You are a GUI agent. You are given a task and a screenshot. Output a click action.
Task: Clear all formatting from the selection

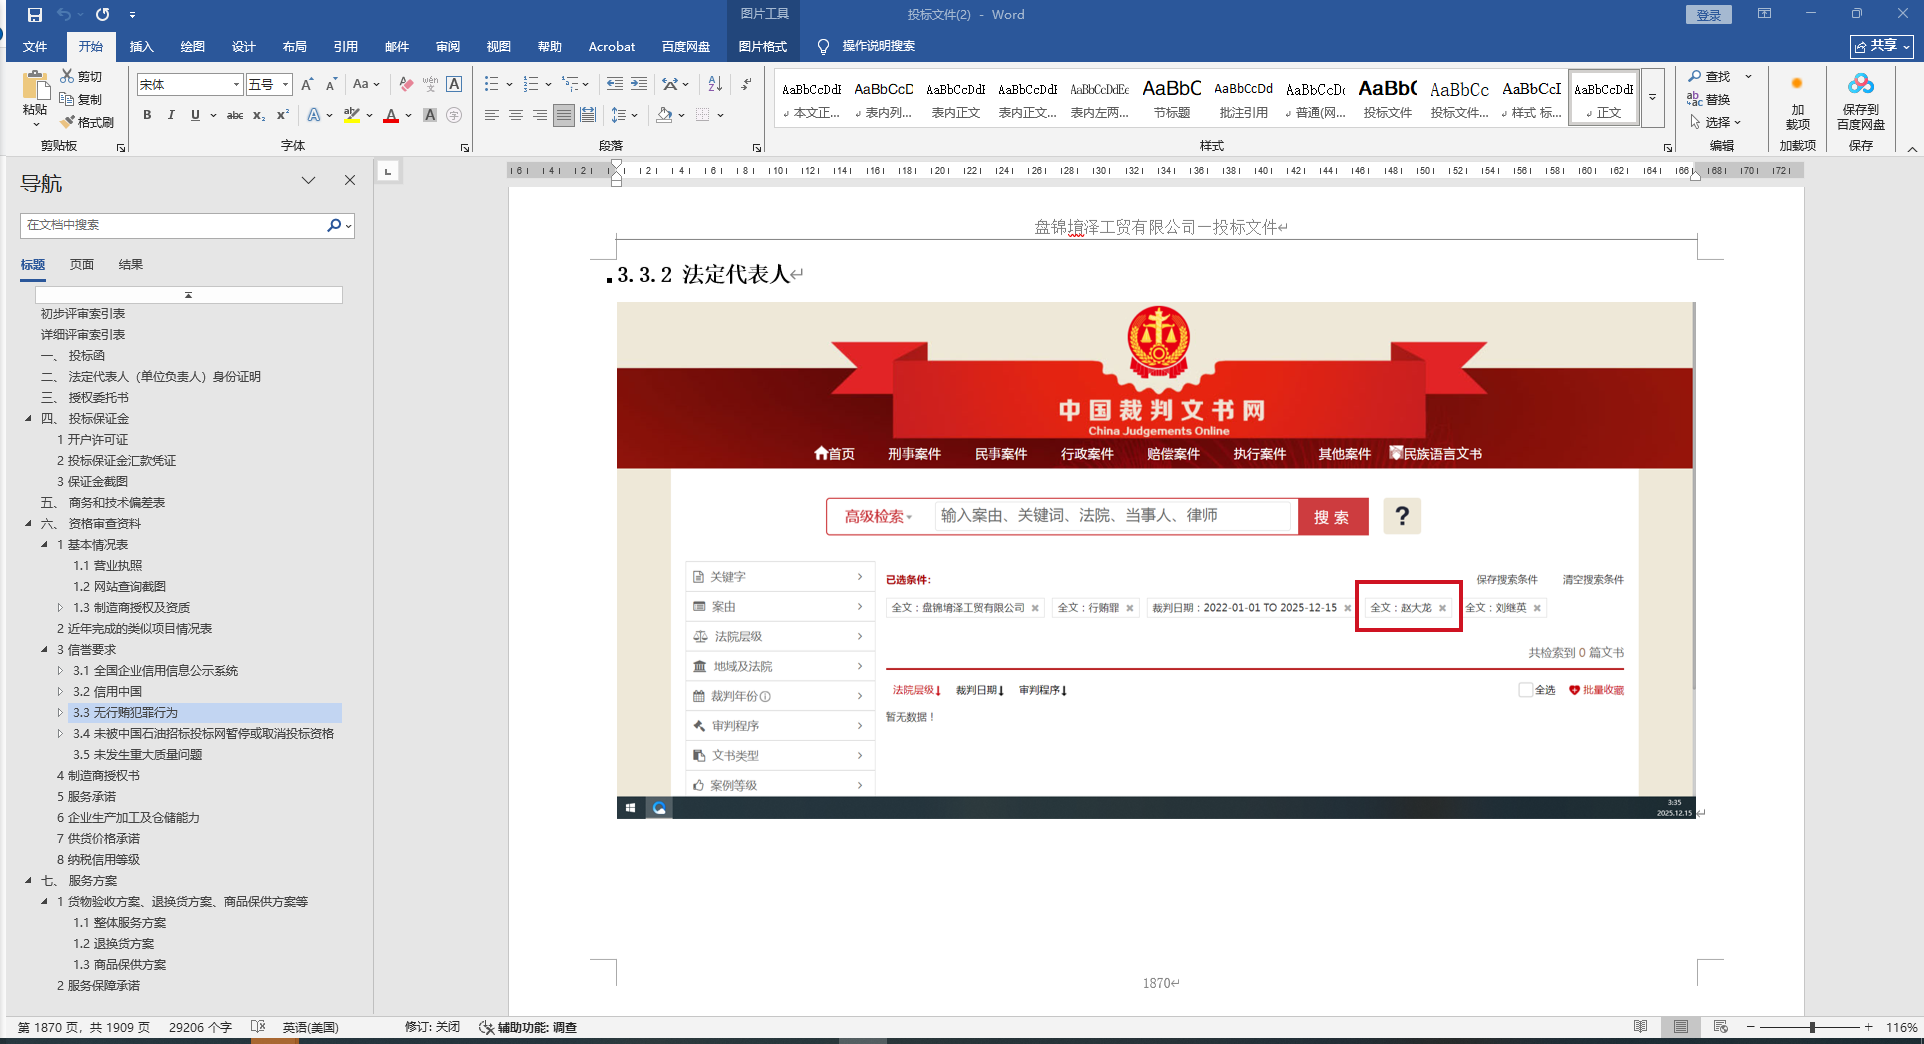(406, 85)
